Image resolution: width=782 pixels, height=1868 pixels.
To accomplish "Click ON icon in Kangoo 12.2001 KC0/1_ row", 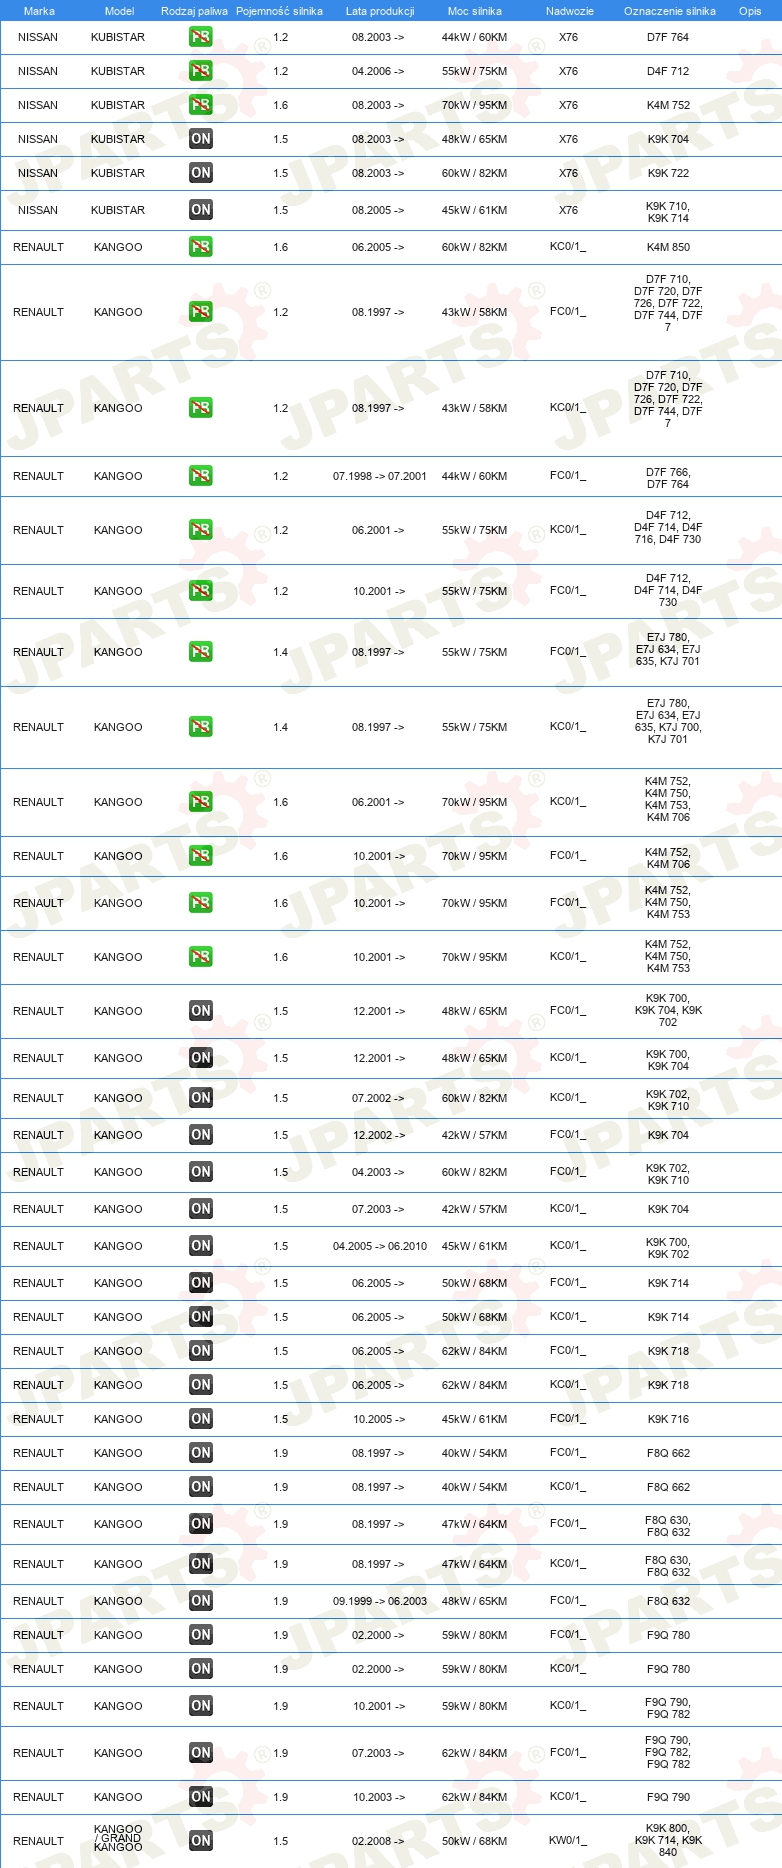I will click(201, 1058).
